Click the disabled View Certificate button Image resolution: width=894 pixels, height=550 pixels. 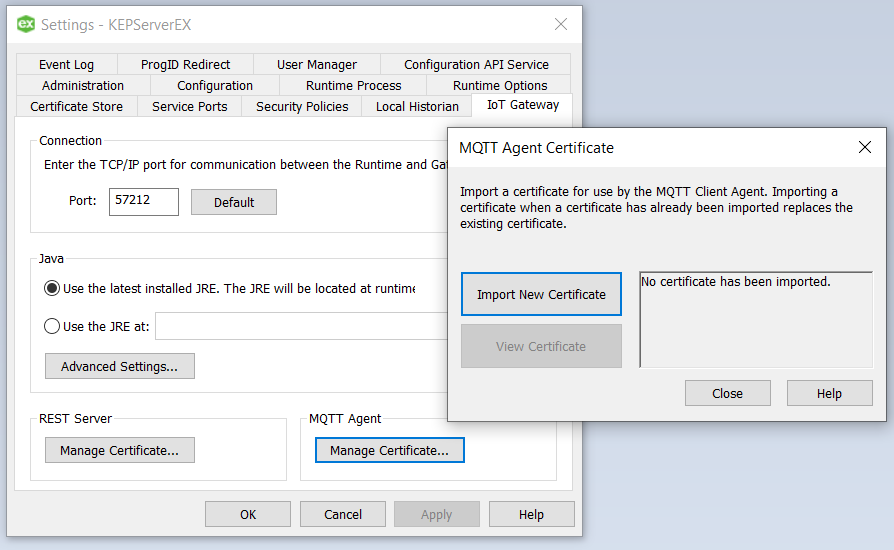541,346
